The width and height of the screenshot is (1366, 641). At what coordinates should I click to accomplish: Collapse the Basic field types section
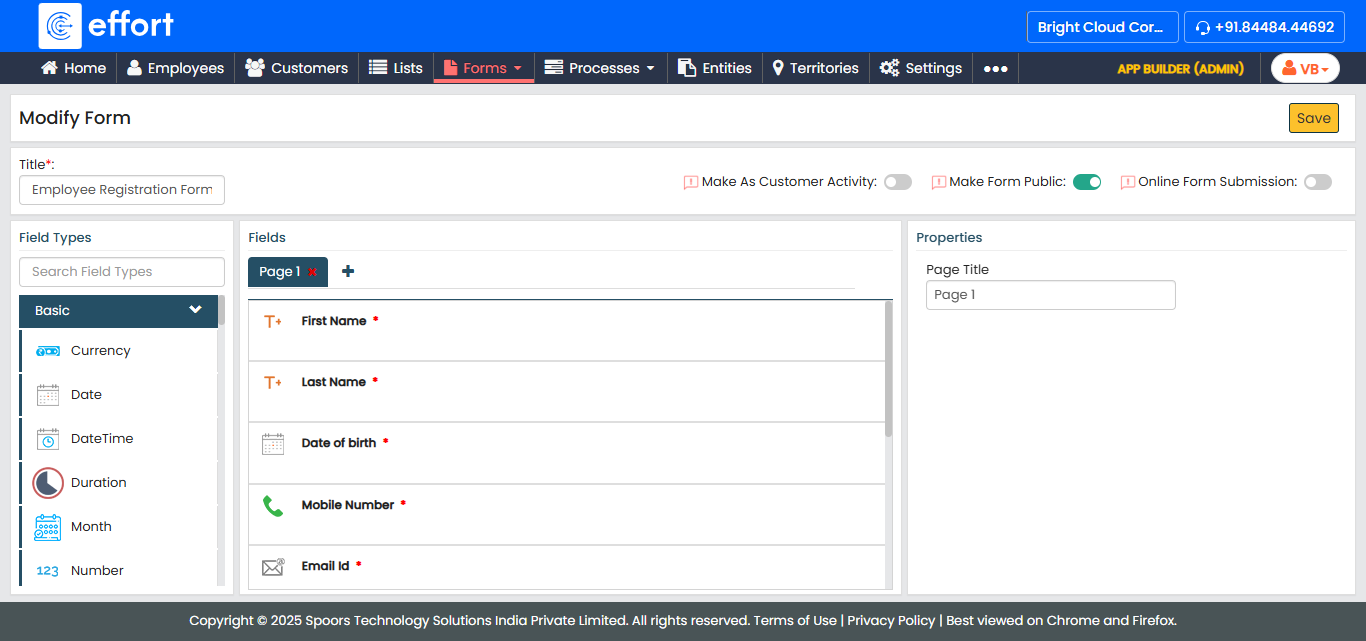pyautogui.click(x=195, y=310)
